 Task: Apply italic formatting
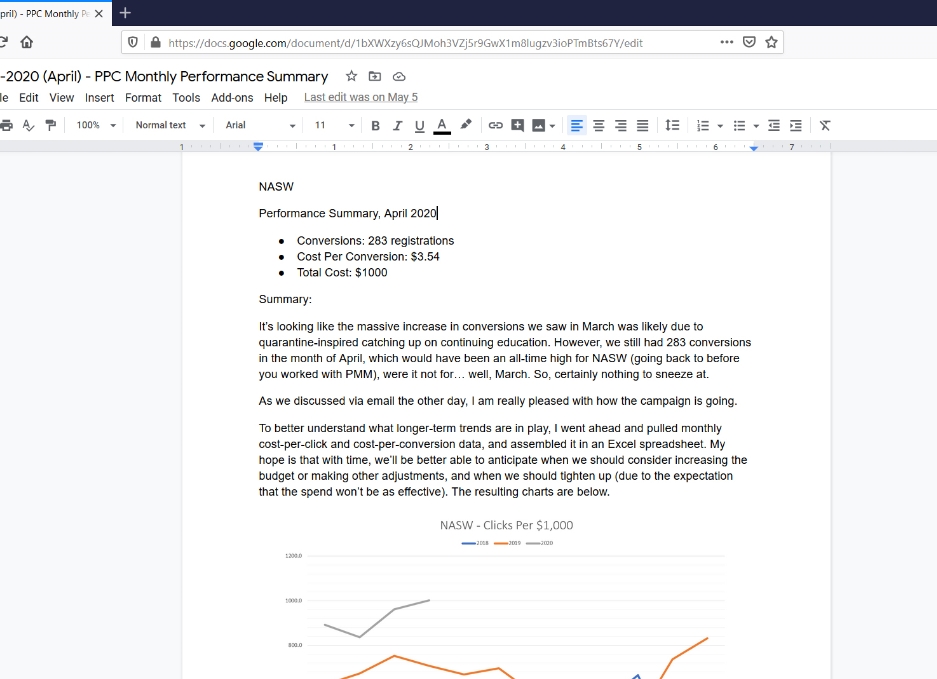396,125
